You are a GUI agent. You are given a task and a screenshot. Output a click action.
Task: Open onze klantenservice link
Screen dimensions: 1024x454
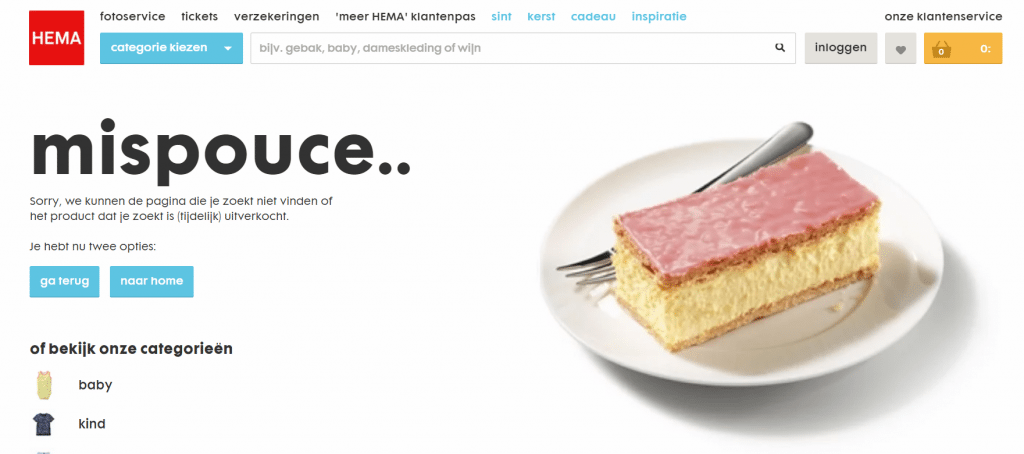[943, 16]
